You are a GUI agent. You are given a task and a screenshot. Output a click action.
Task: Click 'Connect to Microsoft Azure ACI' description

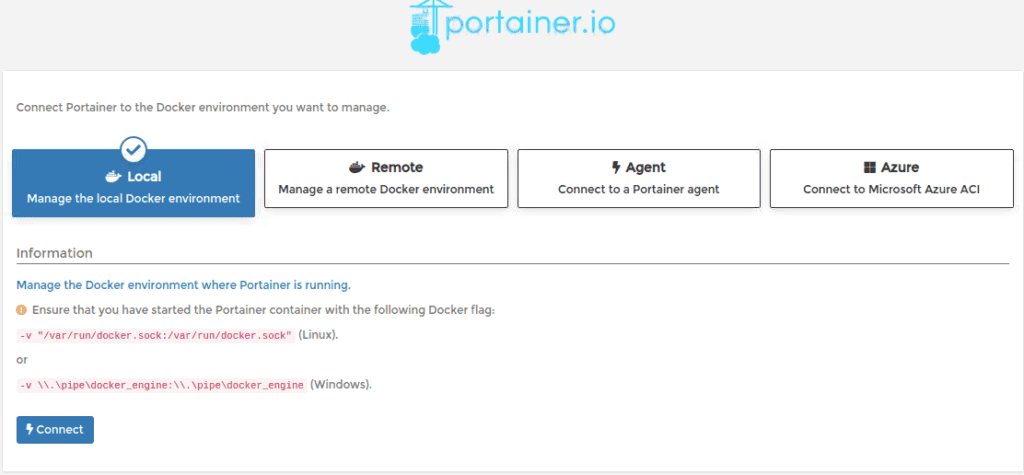891,189
